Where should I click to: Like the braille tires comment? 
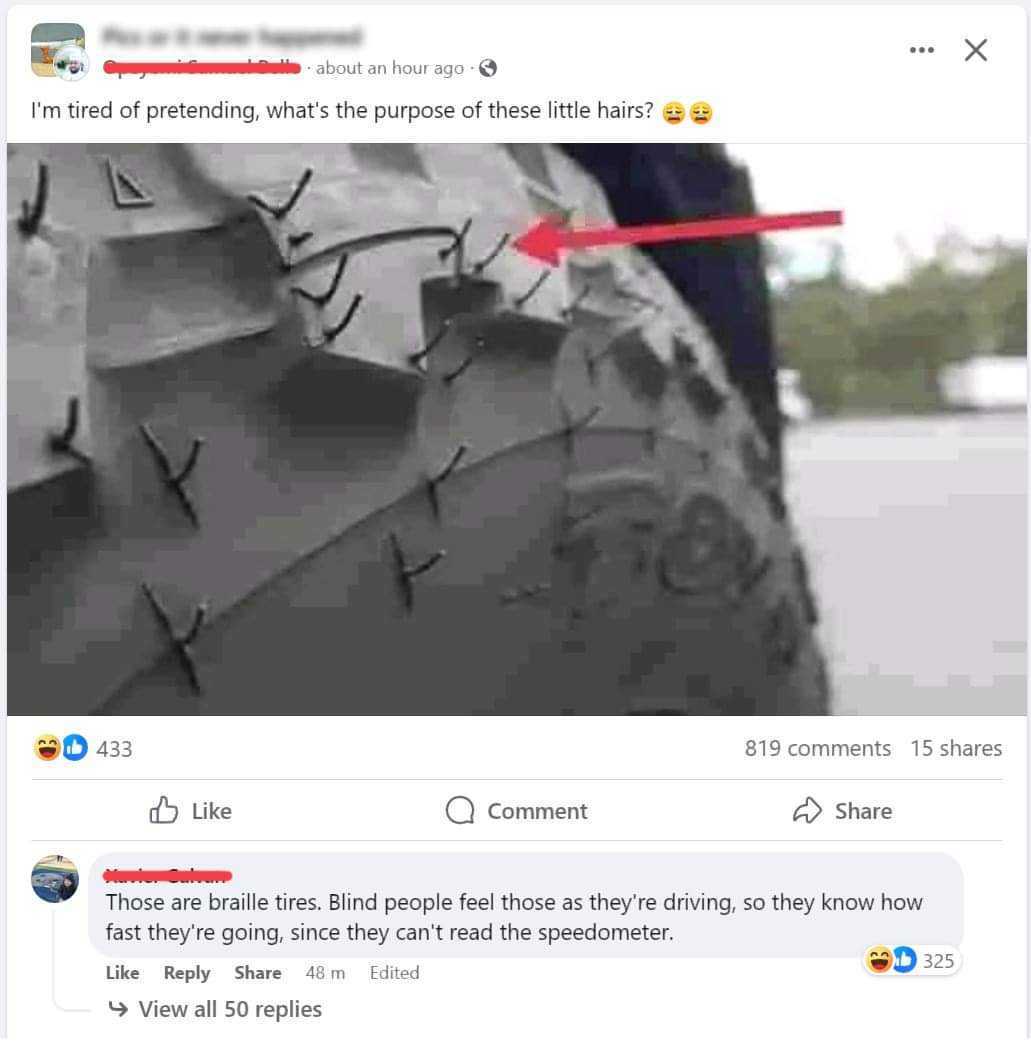[x=122, y=972]
